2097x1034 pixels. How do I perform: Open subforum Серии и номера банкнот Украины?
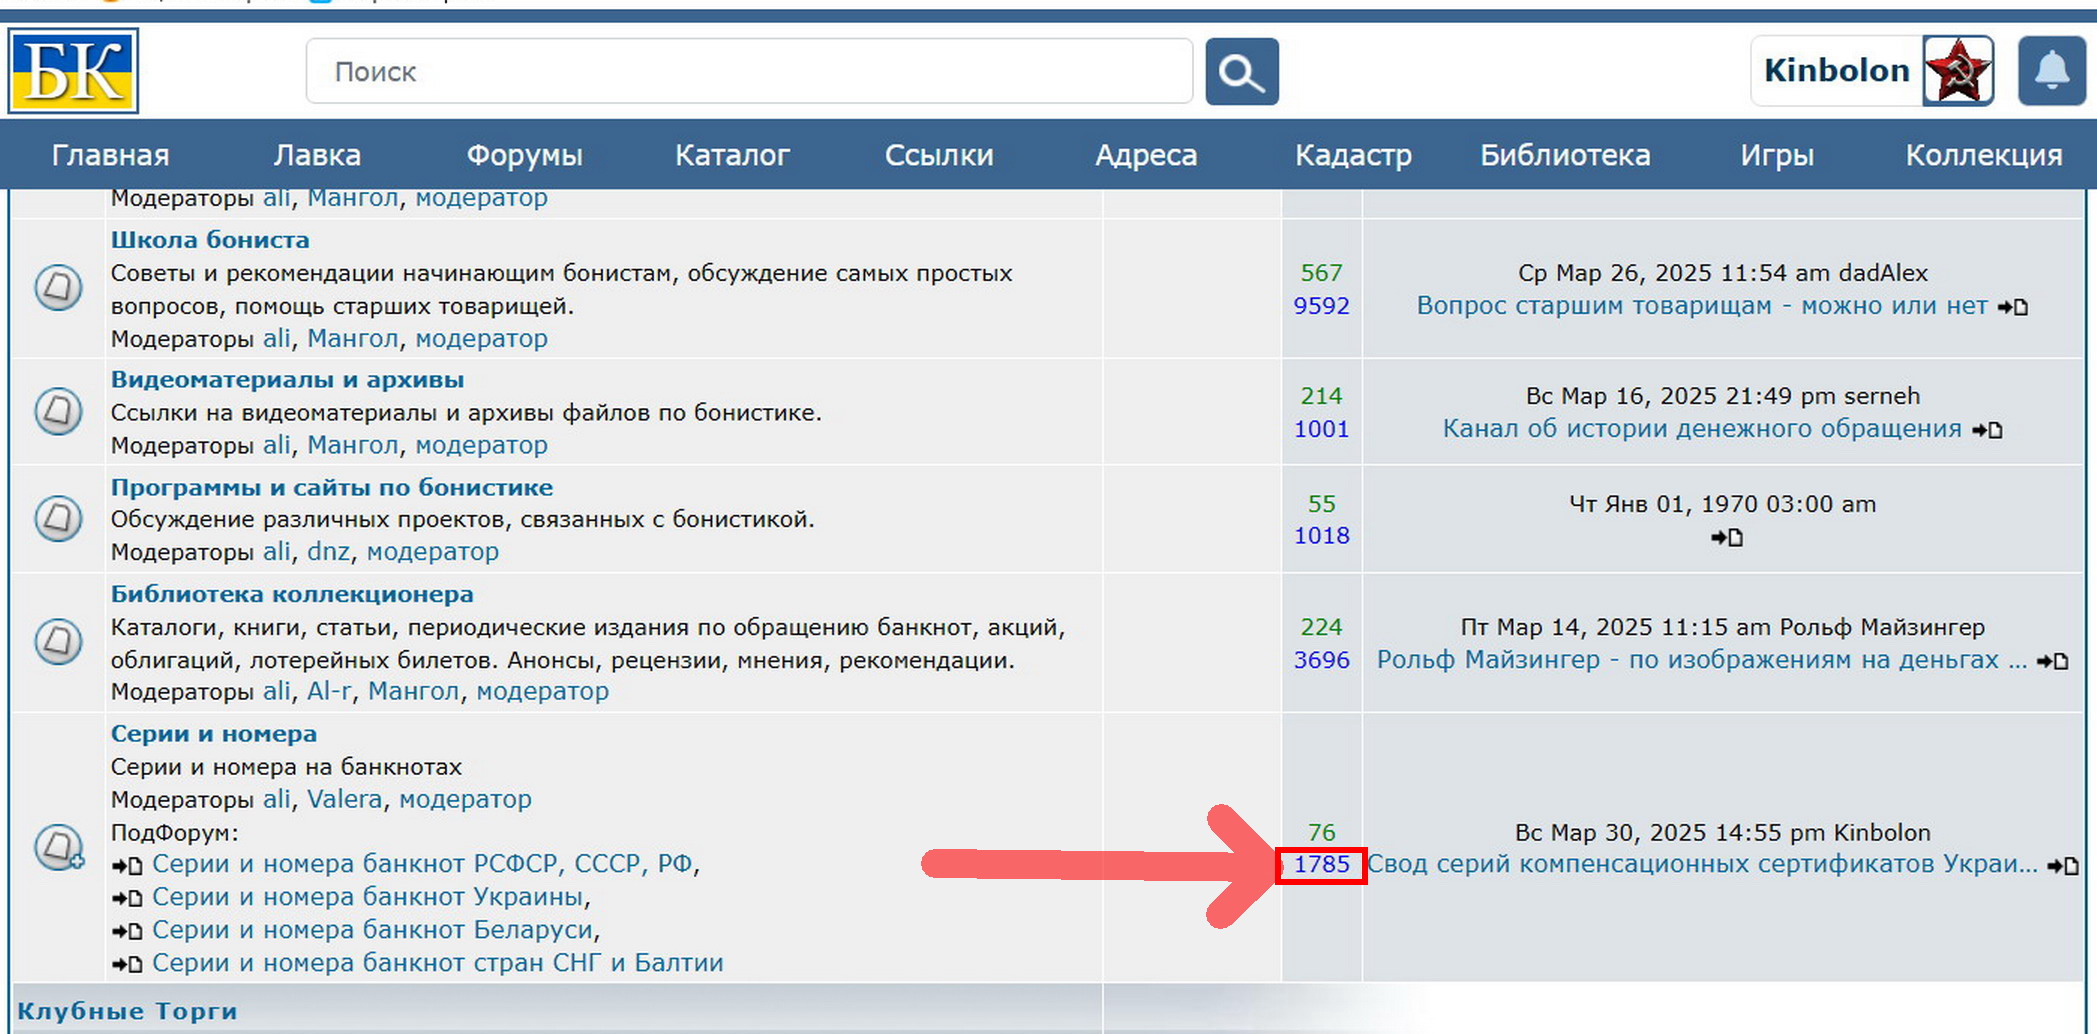tap(367, 897)
